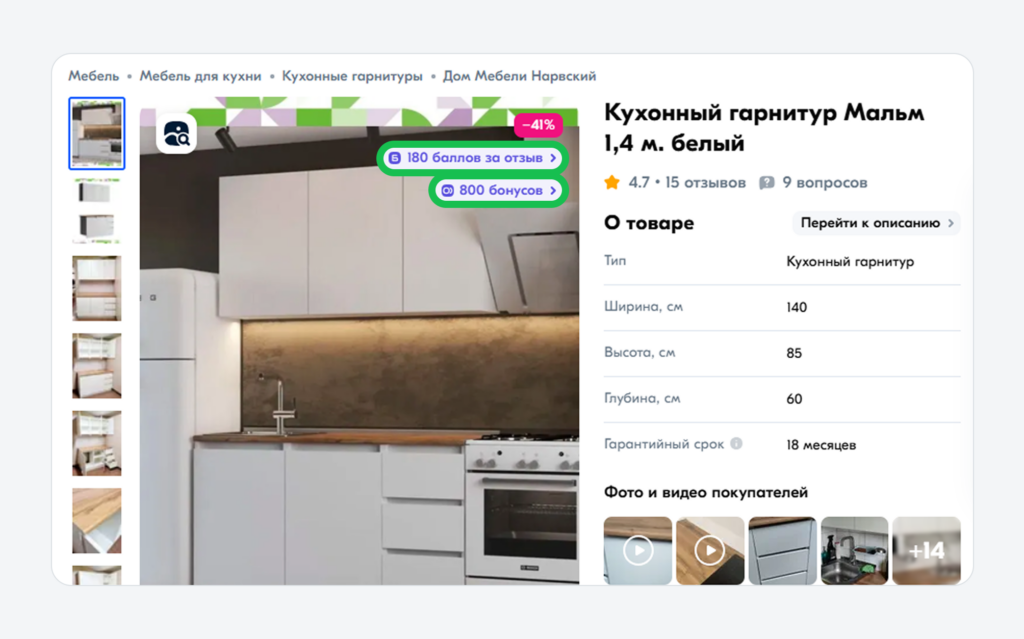Open the "Кухонные гарнитуры" breadcrumb category

coord(353,75)
